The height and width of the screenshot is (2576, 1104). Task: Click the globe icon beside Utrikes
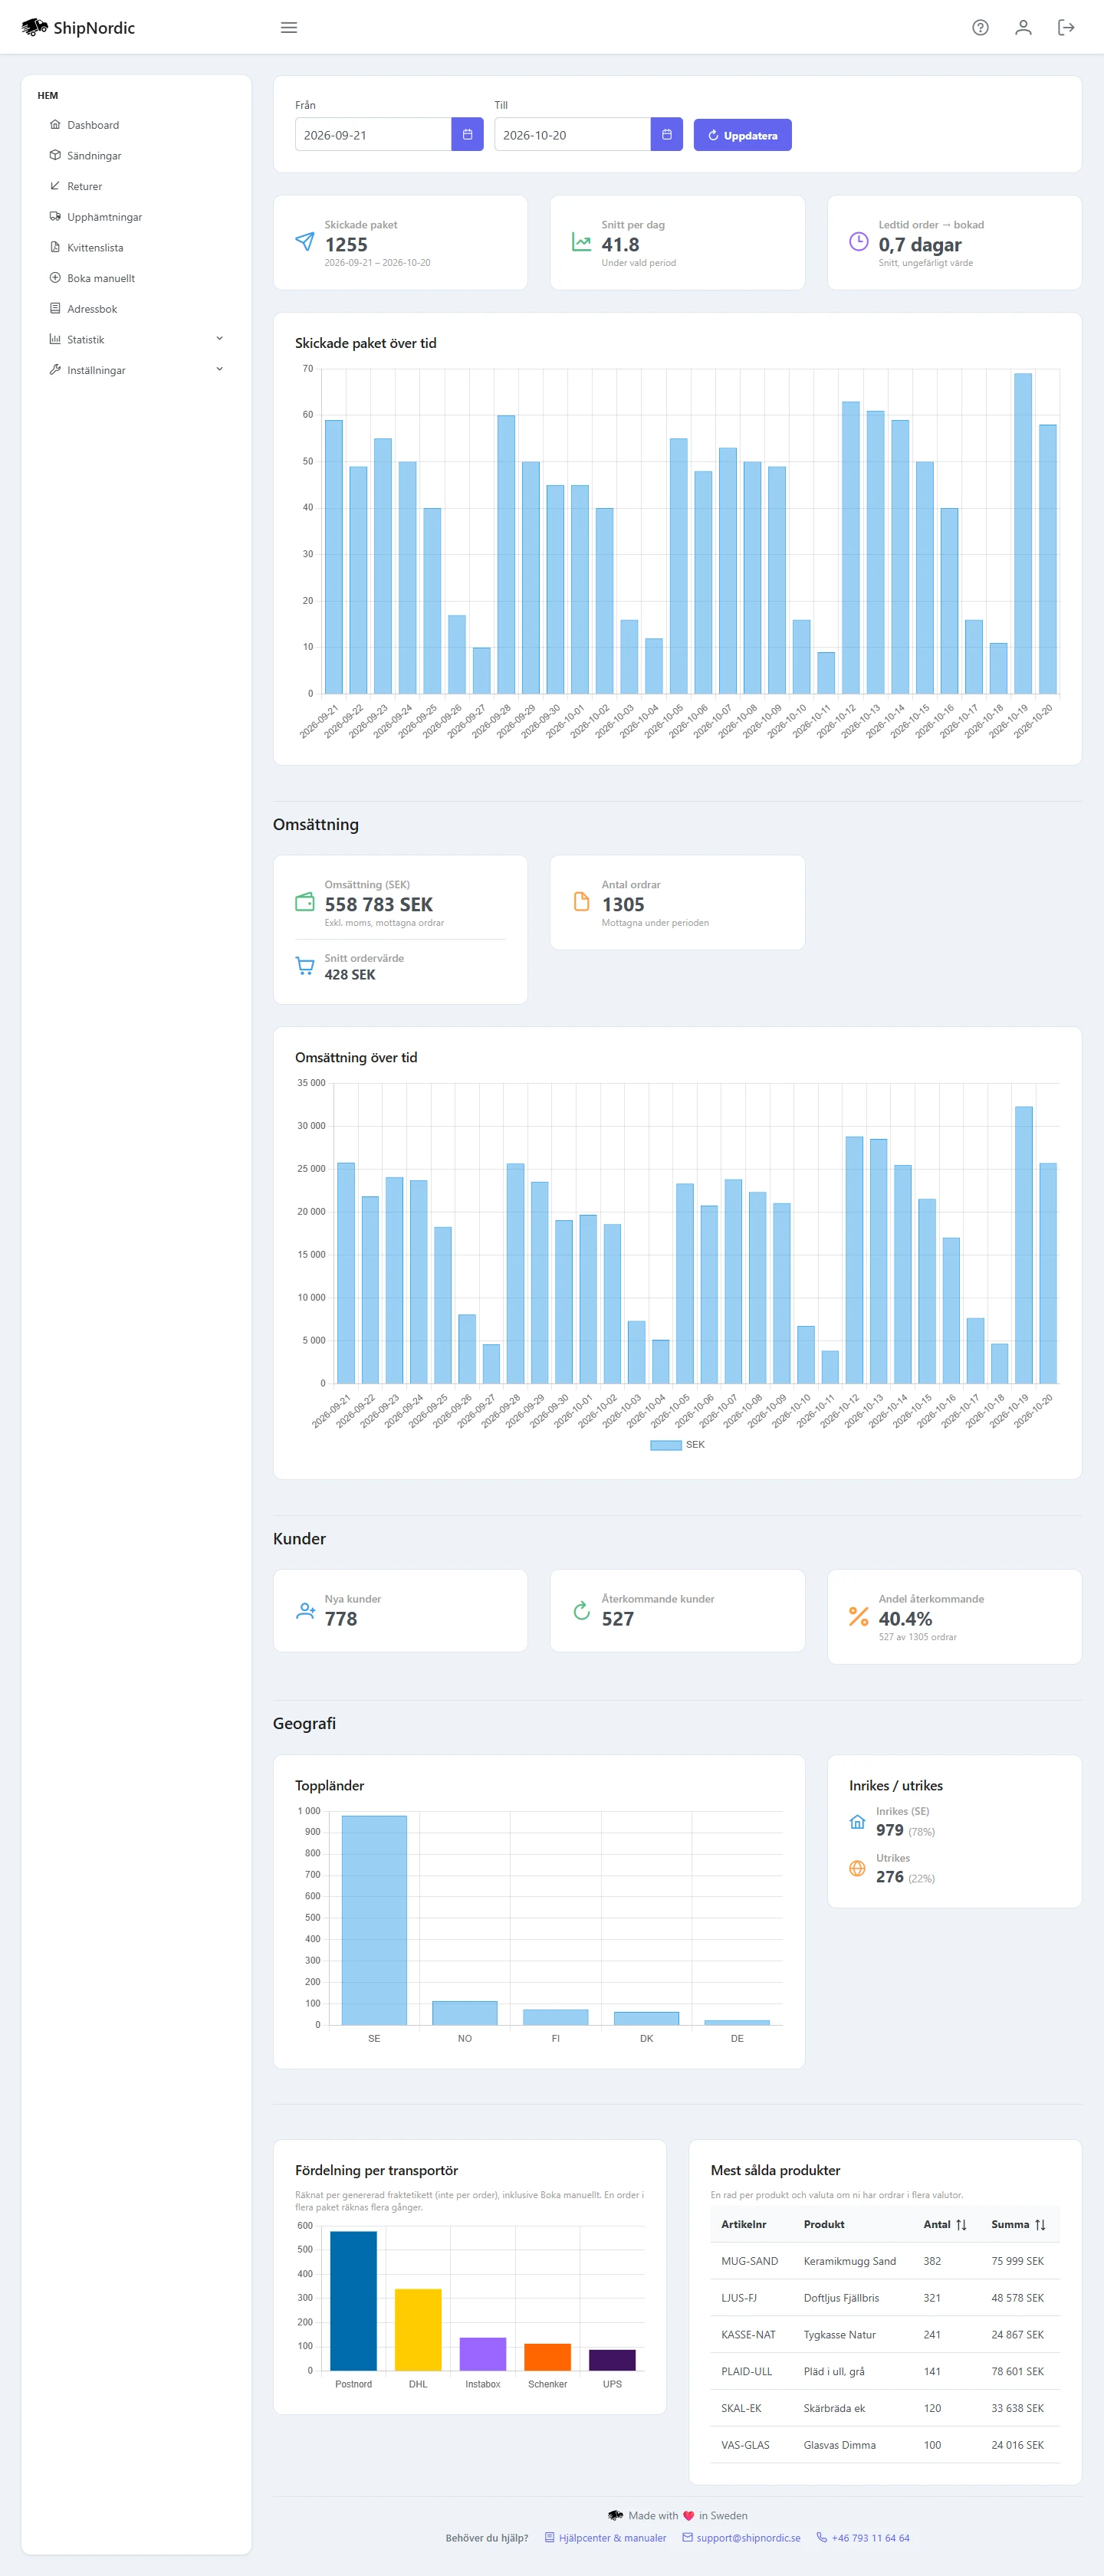pyautogui.click(x=857, y=1868)
